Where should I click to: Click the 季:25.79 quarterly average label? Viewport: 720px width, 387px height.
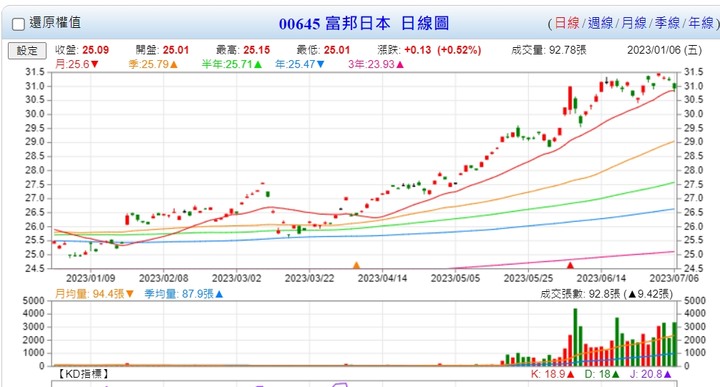pyautogui.click(x=153, y=64)
